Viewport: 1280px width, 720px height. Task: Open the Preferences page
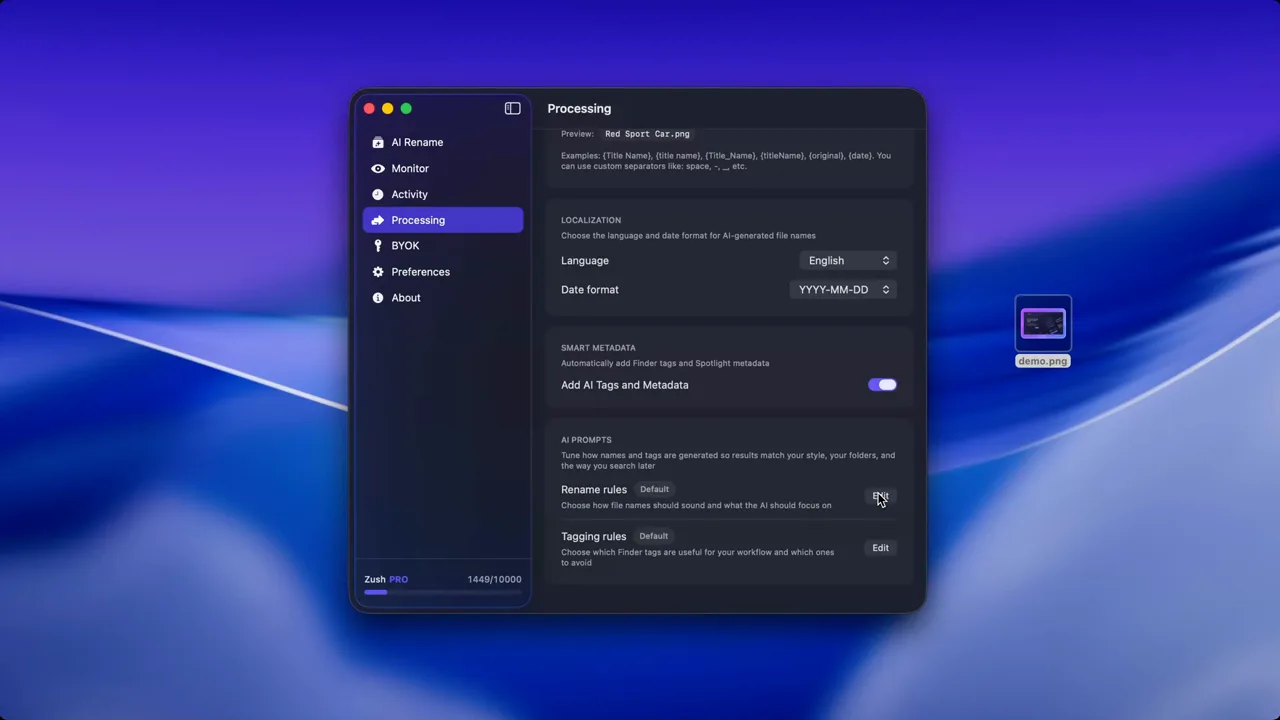click(x=443, y=272)
